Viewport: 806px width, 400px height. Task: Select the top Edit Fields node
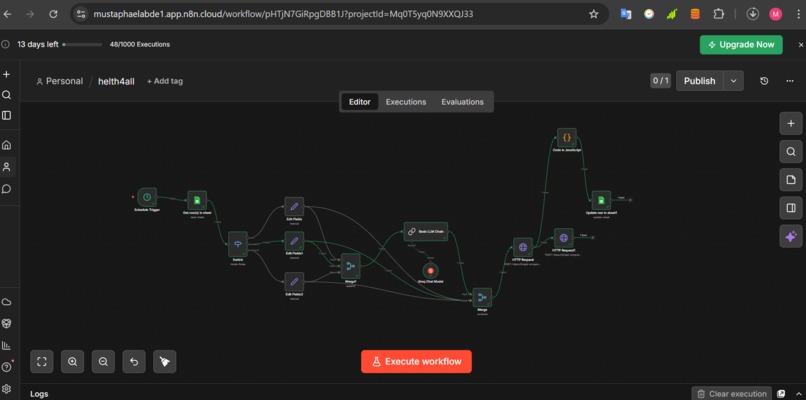click(294, 206)
